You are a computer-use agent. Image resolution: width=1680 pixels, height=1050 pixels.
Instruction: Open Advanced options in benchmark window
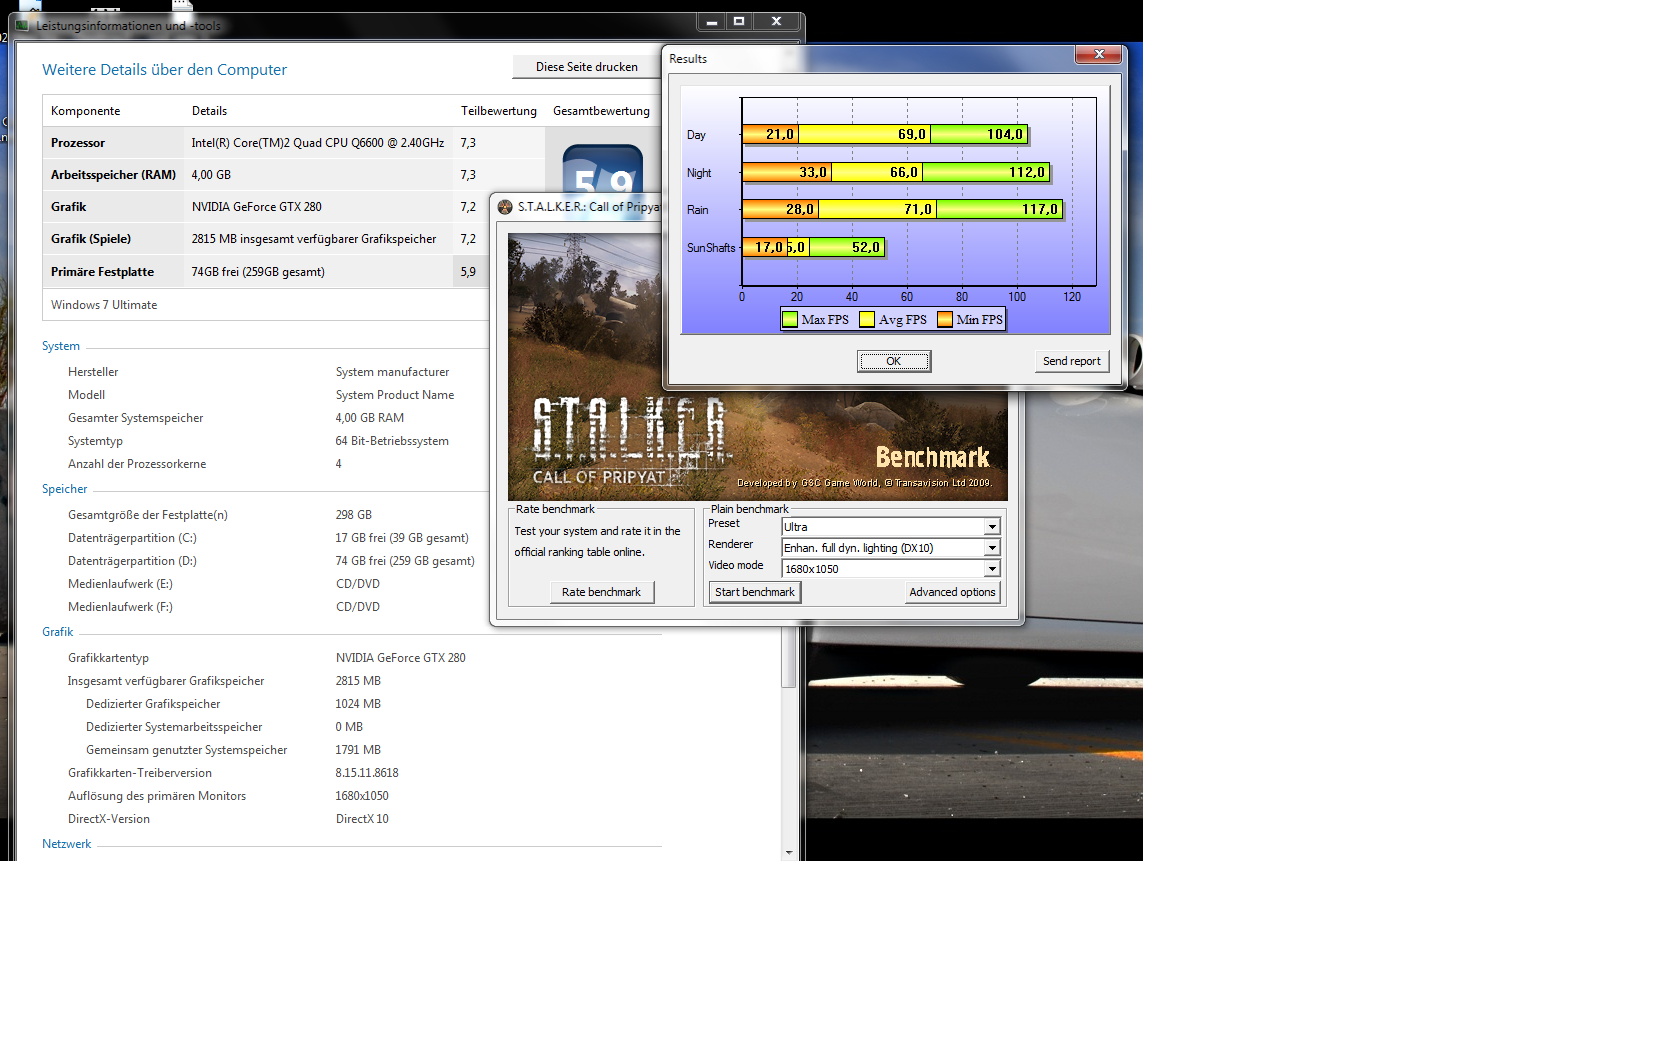[952, 592]
